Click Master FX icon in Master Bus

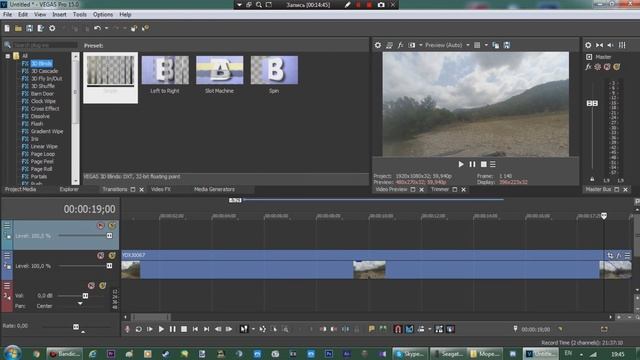588,67
